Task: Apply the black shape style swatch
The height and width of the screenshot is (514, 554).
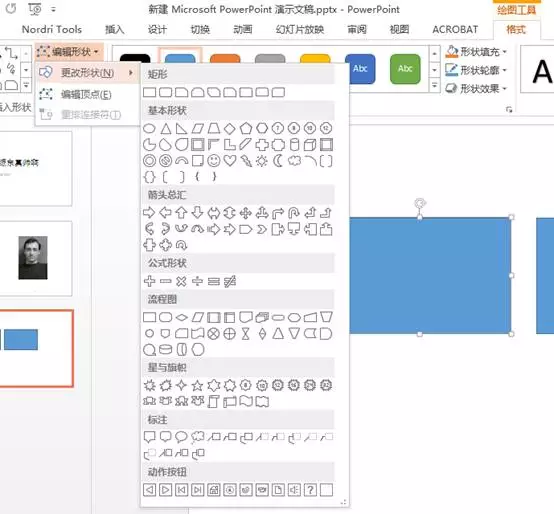Action: [x=135, y=59]
